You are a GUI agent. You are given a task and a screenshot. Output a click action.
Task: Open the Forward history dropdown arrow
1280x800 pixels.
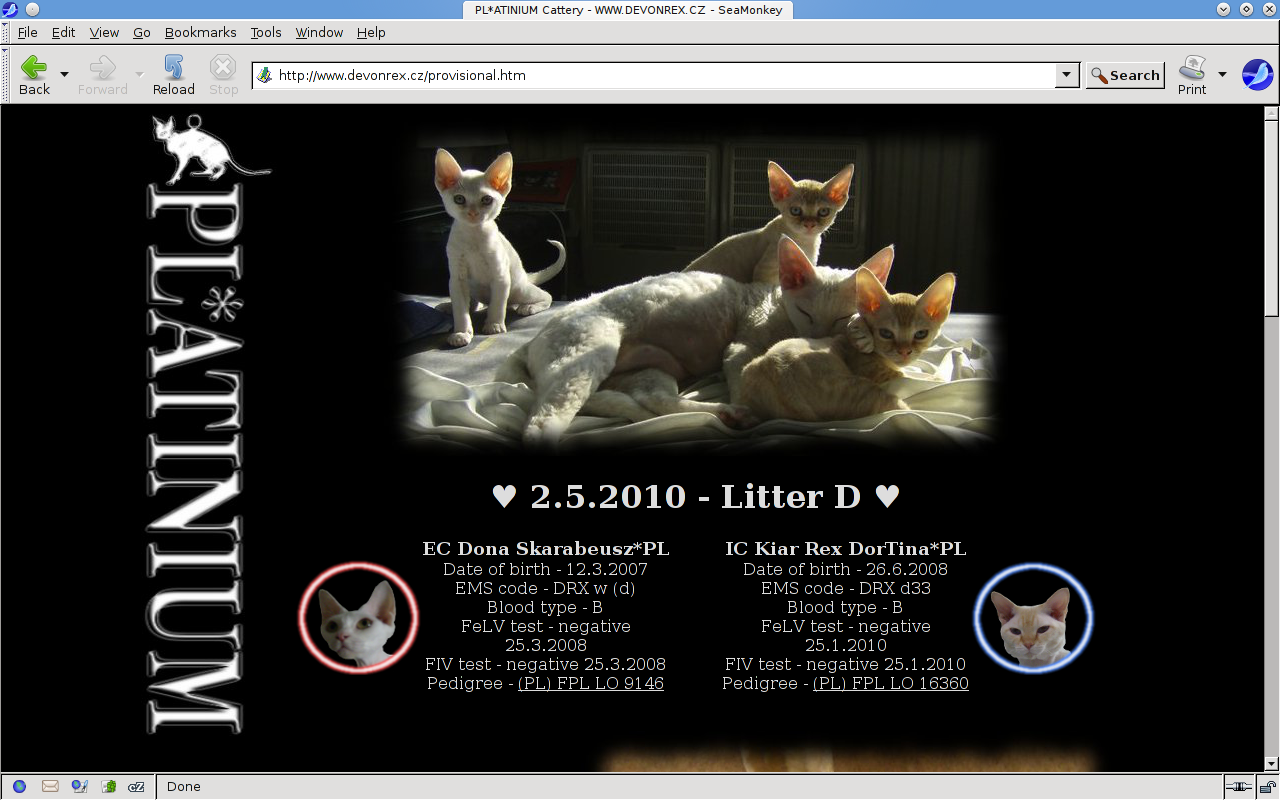140,75
